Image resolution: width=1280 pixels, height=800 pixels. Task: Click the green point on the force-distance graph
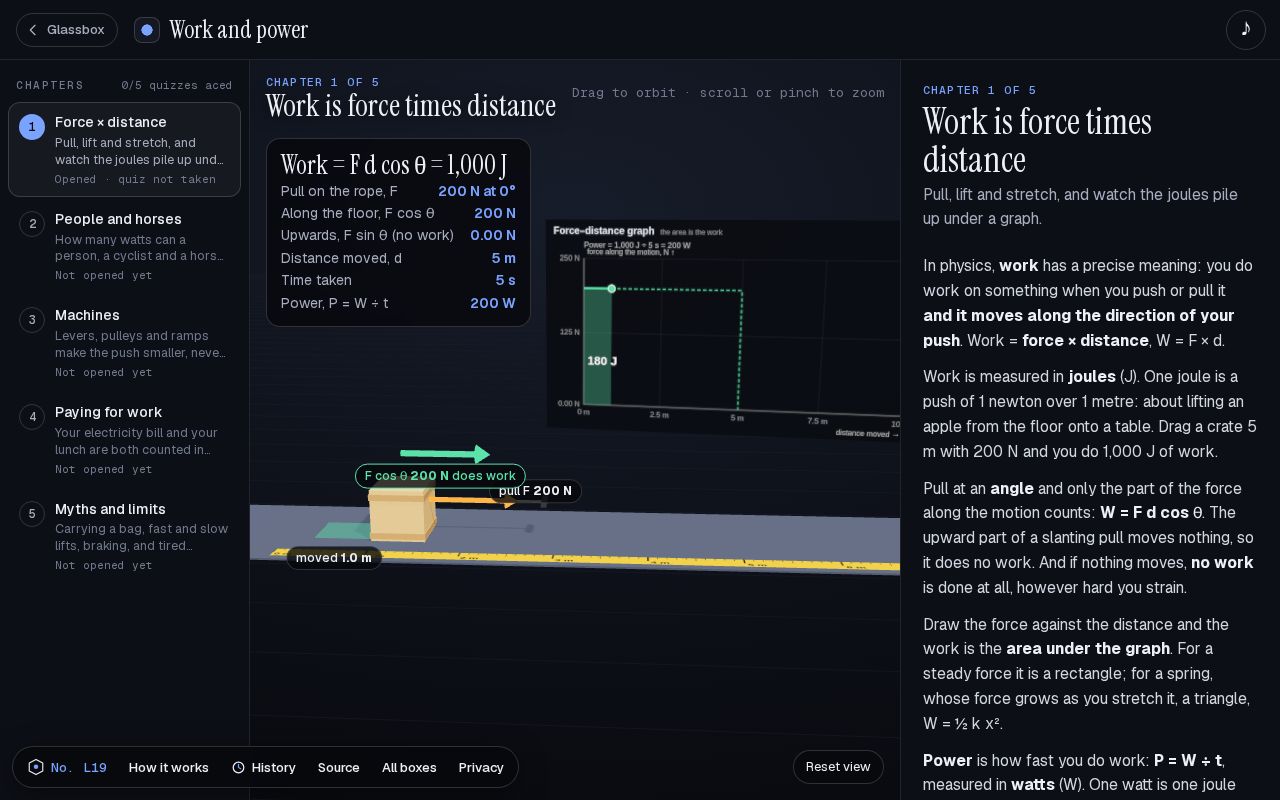click(611, 289)
